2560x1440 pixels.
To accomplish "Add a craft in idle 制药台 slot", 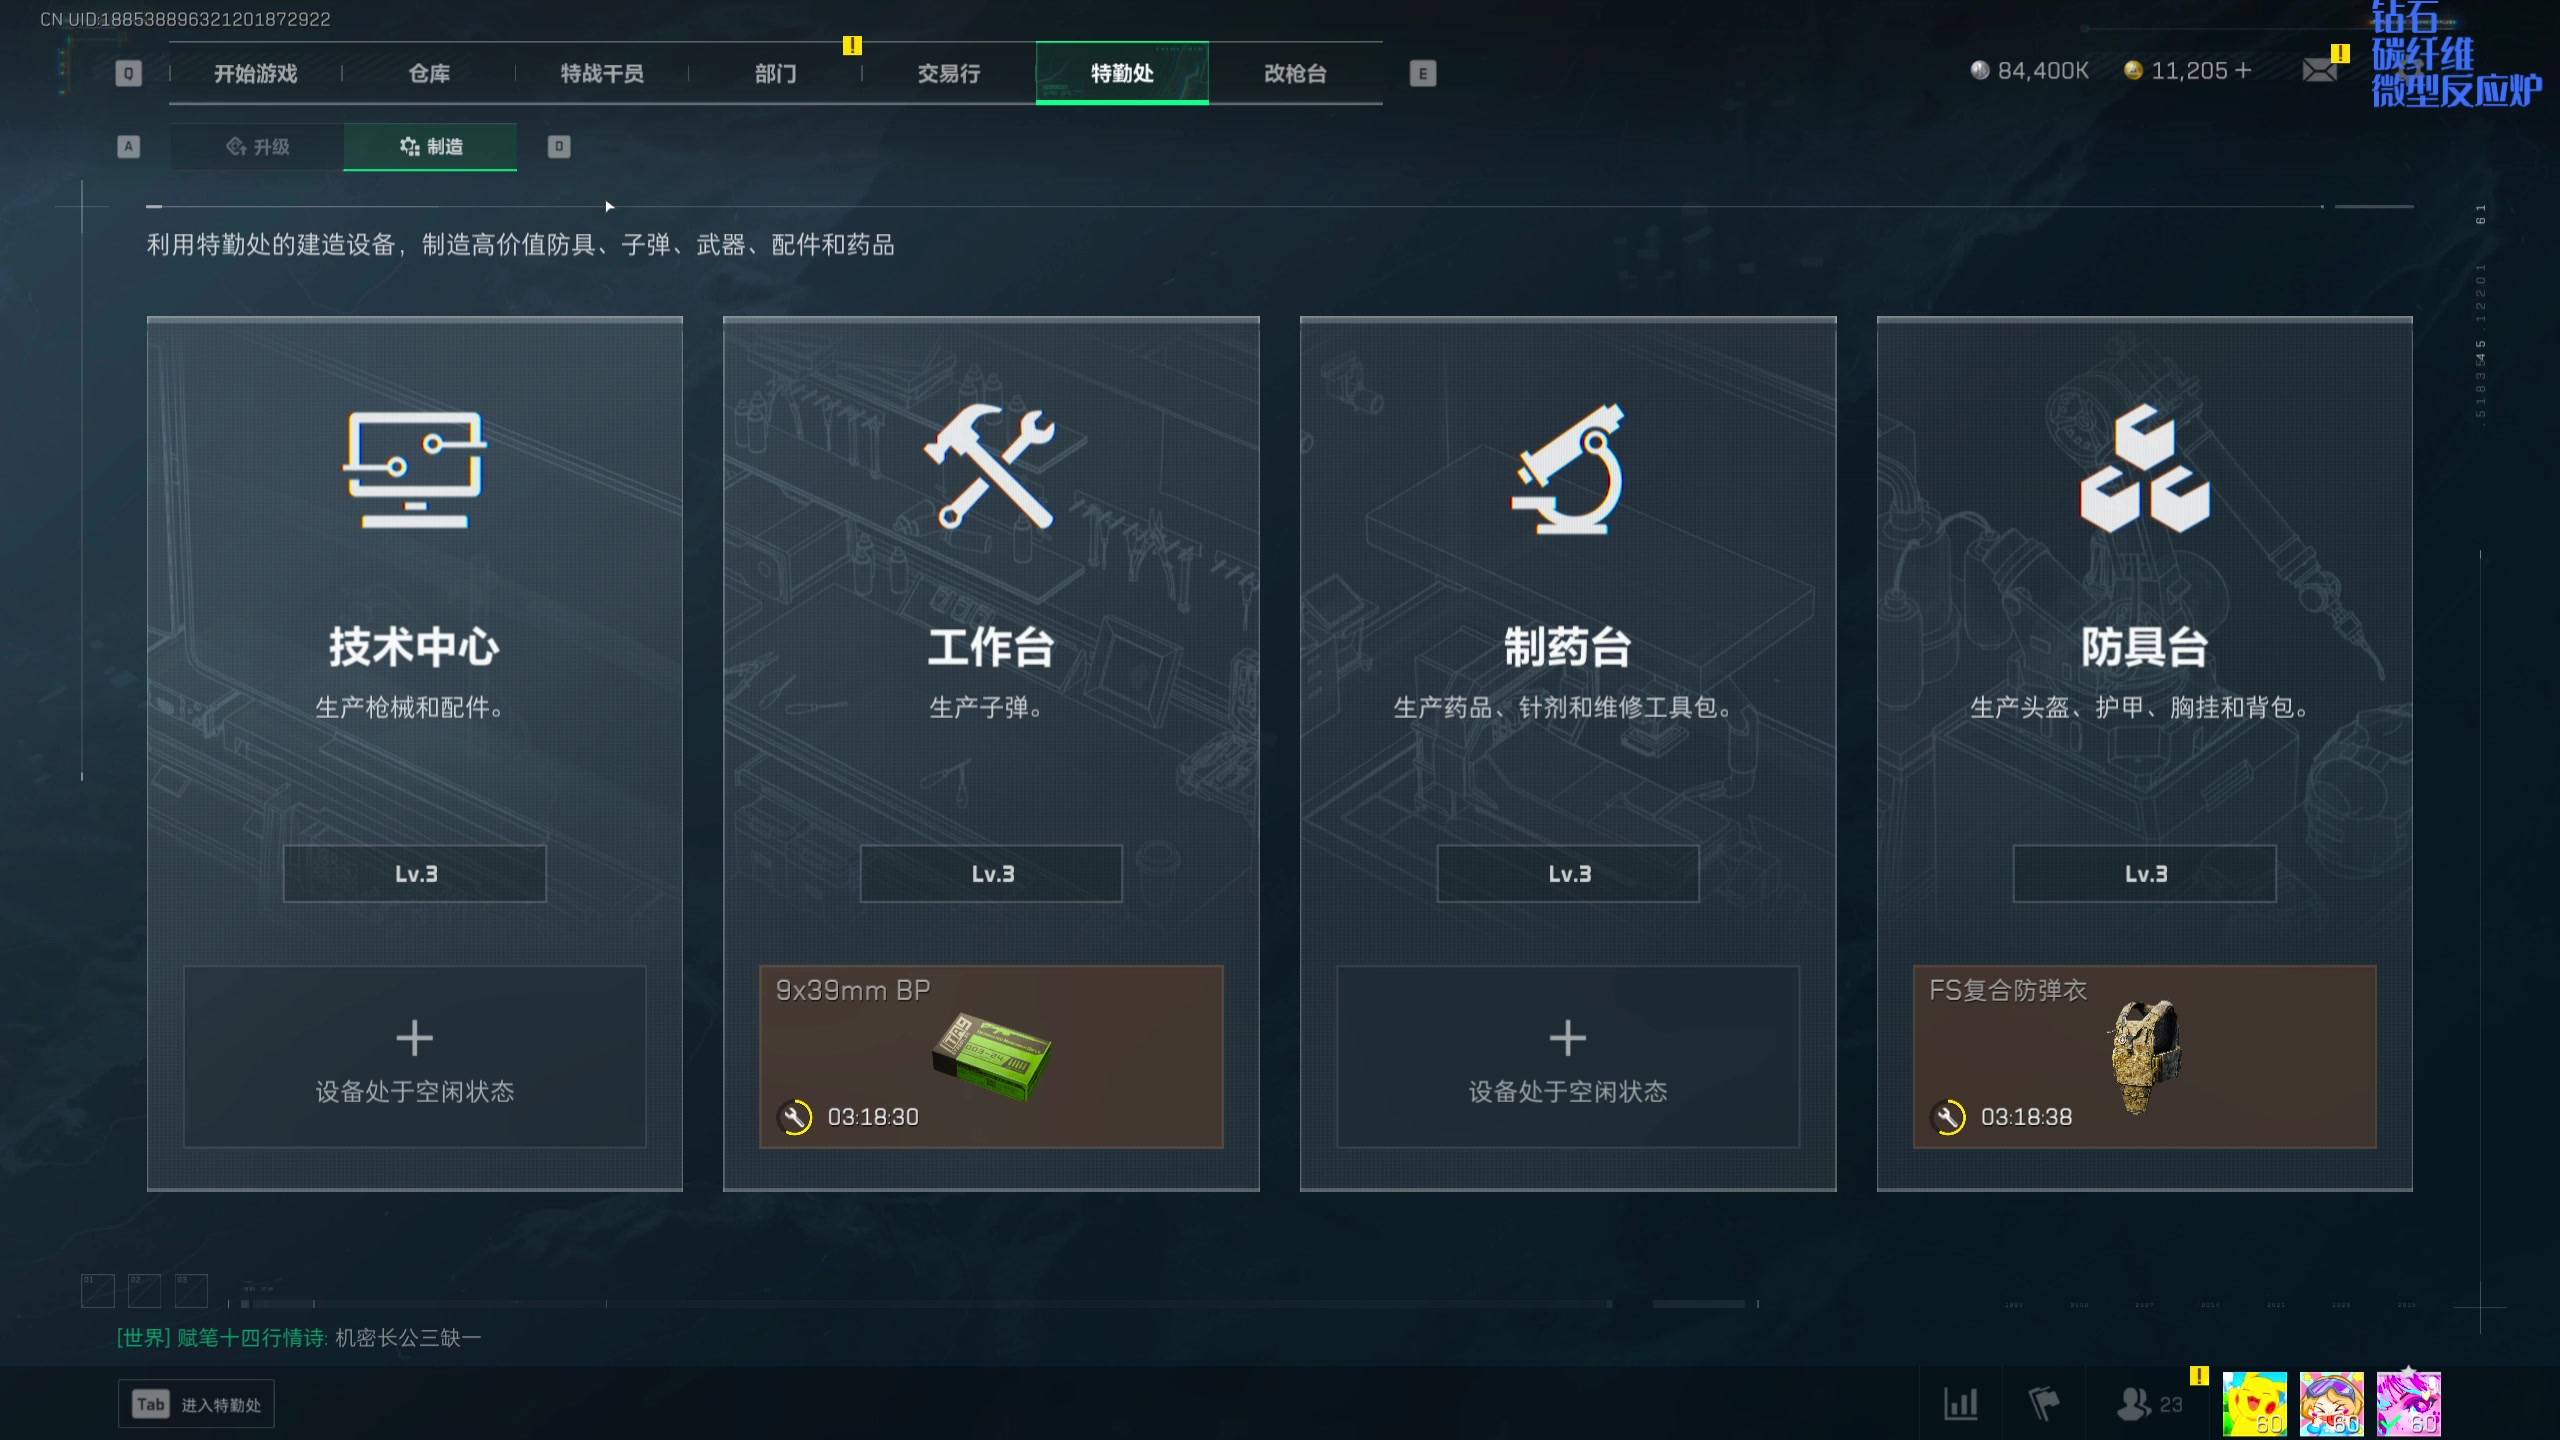I will coord(1567,1056).
